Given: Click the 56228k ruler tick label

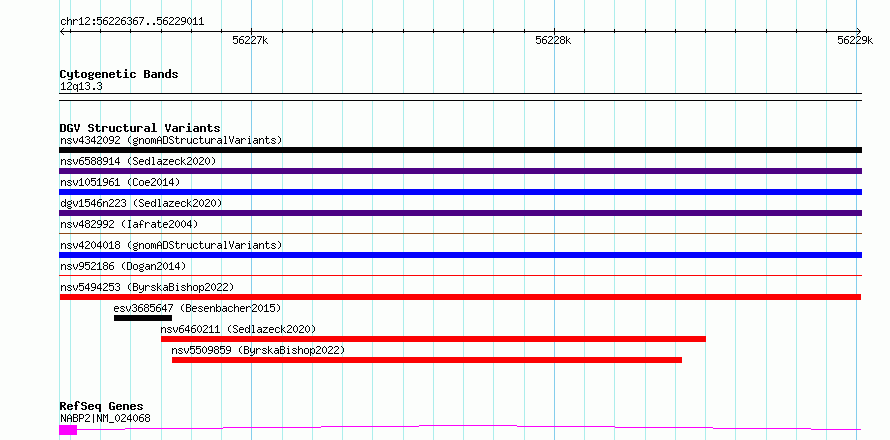Looking at the screenshot, I should pyautogui.click(x=553, y=40).
